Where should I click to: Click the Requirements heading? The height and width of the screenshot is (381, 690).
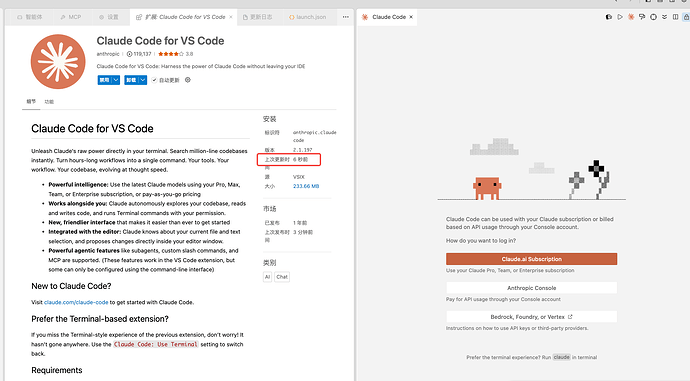point(57,370)
